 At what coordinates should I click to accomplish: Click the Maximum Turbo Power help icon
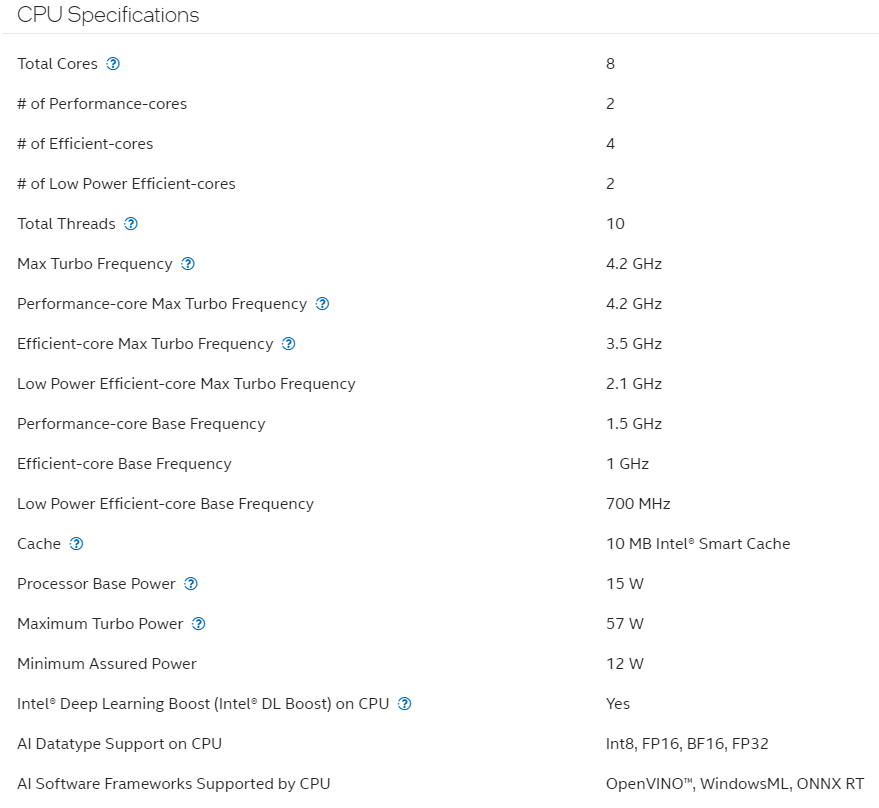click(x=199, y=624)
